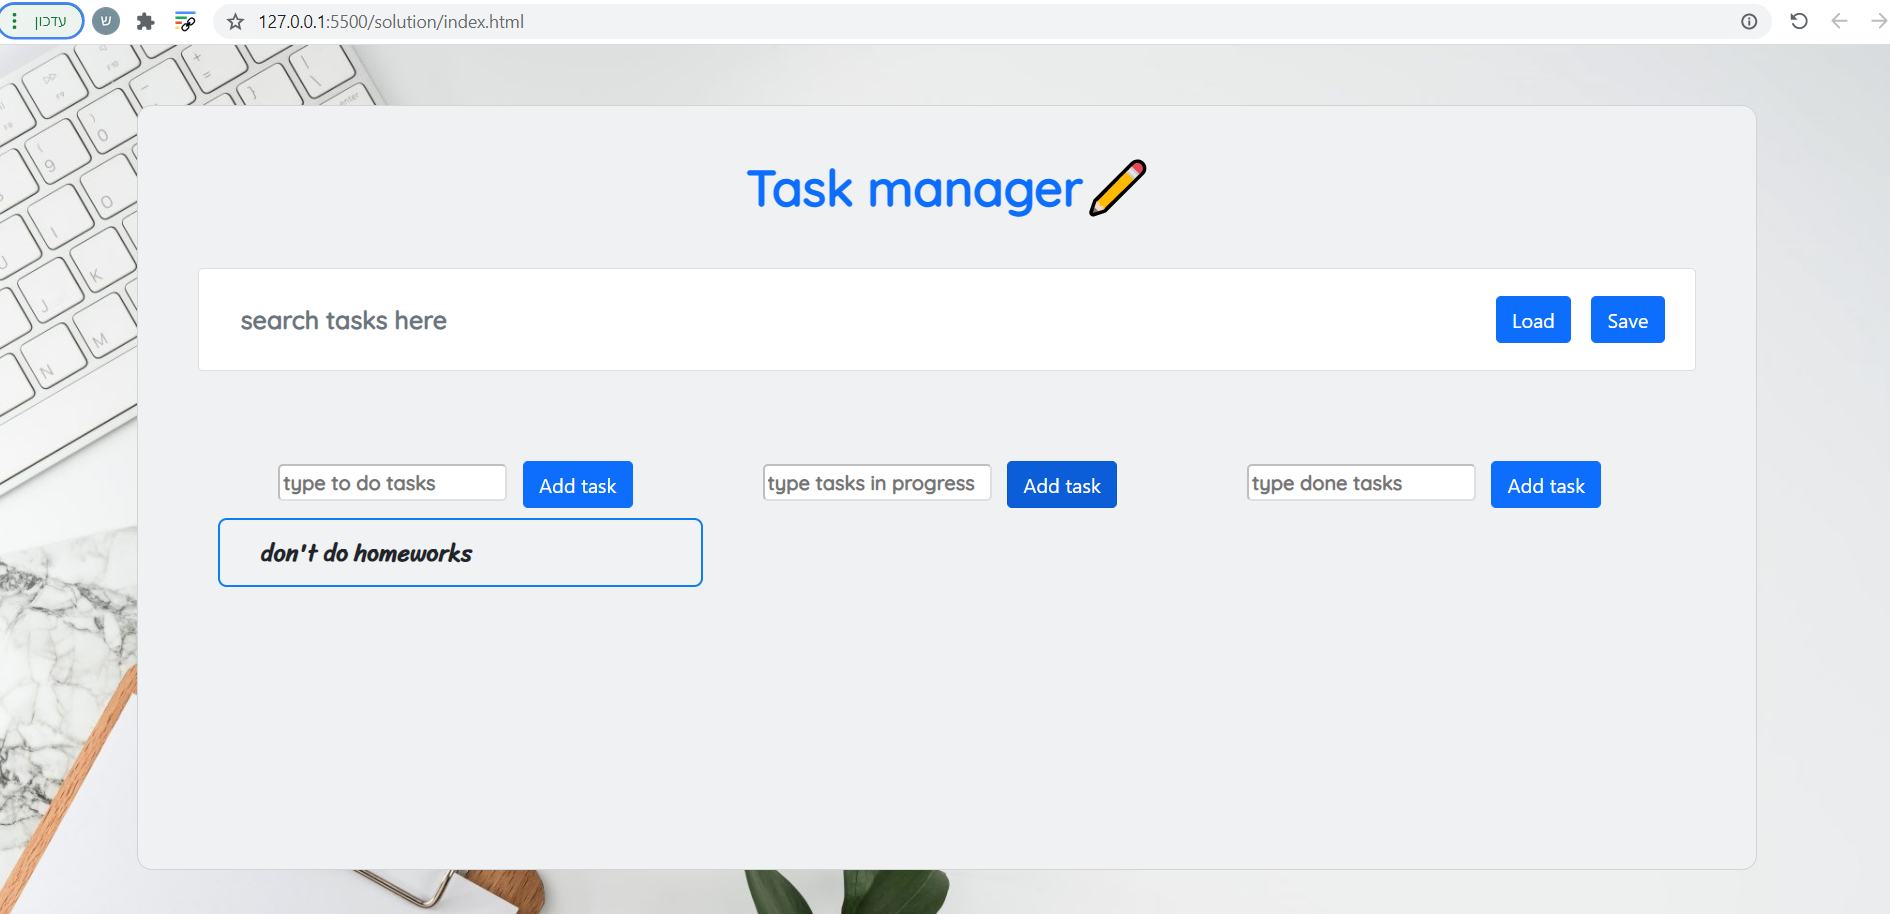
Task: Click the pencil emoji next to Task manager
Action: click(1117, 188)
